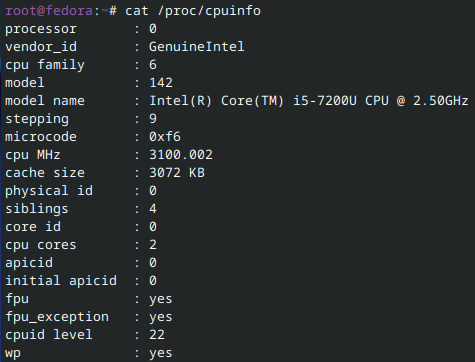Click the root@fedora prompt text
475x362 pixels.
(49, 11)
